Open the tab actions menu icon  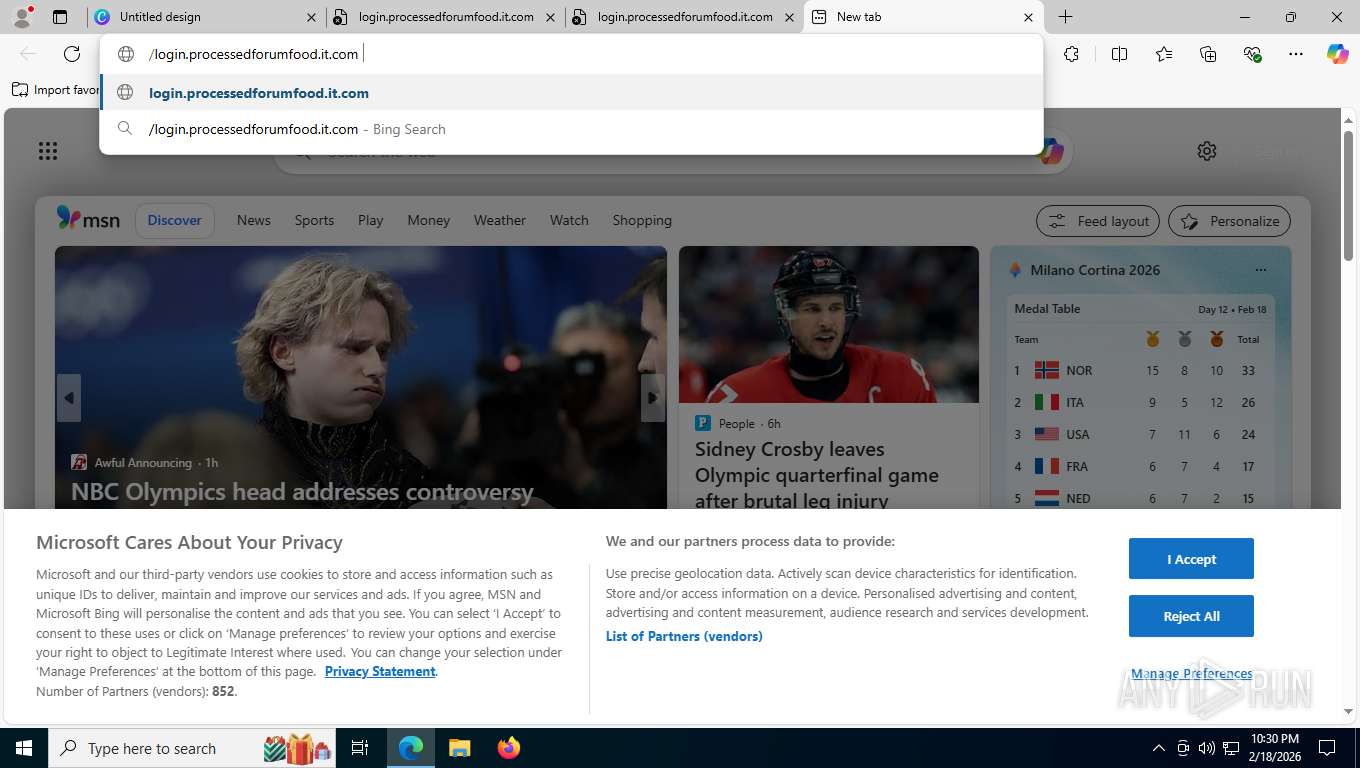pos(60,17)
